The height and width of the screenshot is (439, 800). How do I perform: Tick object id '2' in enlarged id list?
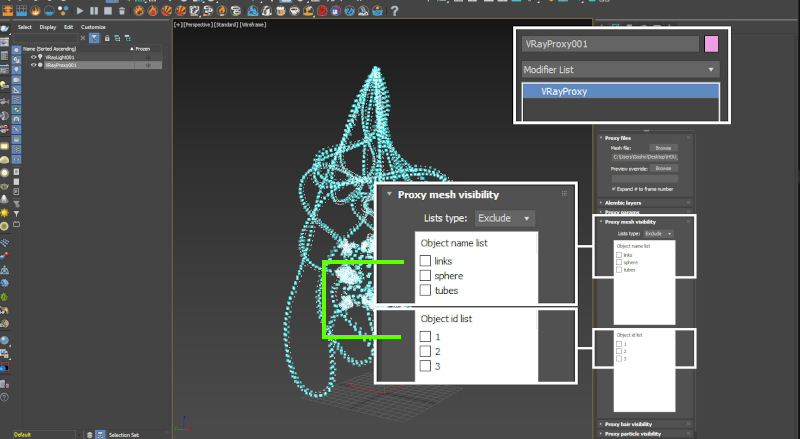[x=426, y=351]
